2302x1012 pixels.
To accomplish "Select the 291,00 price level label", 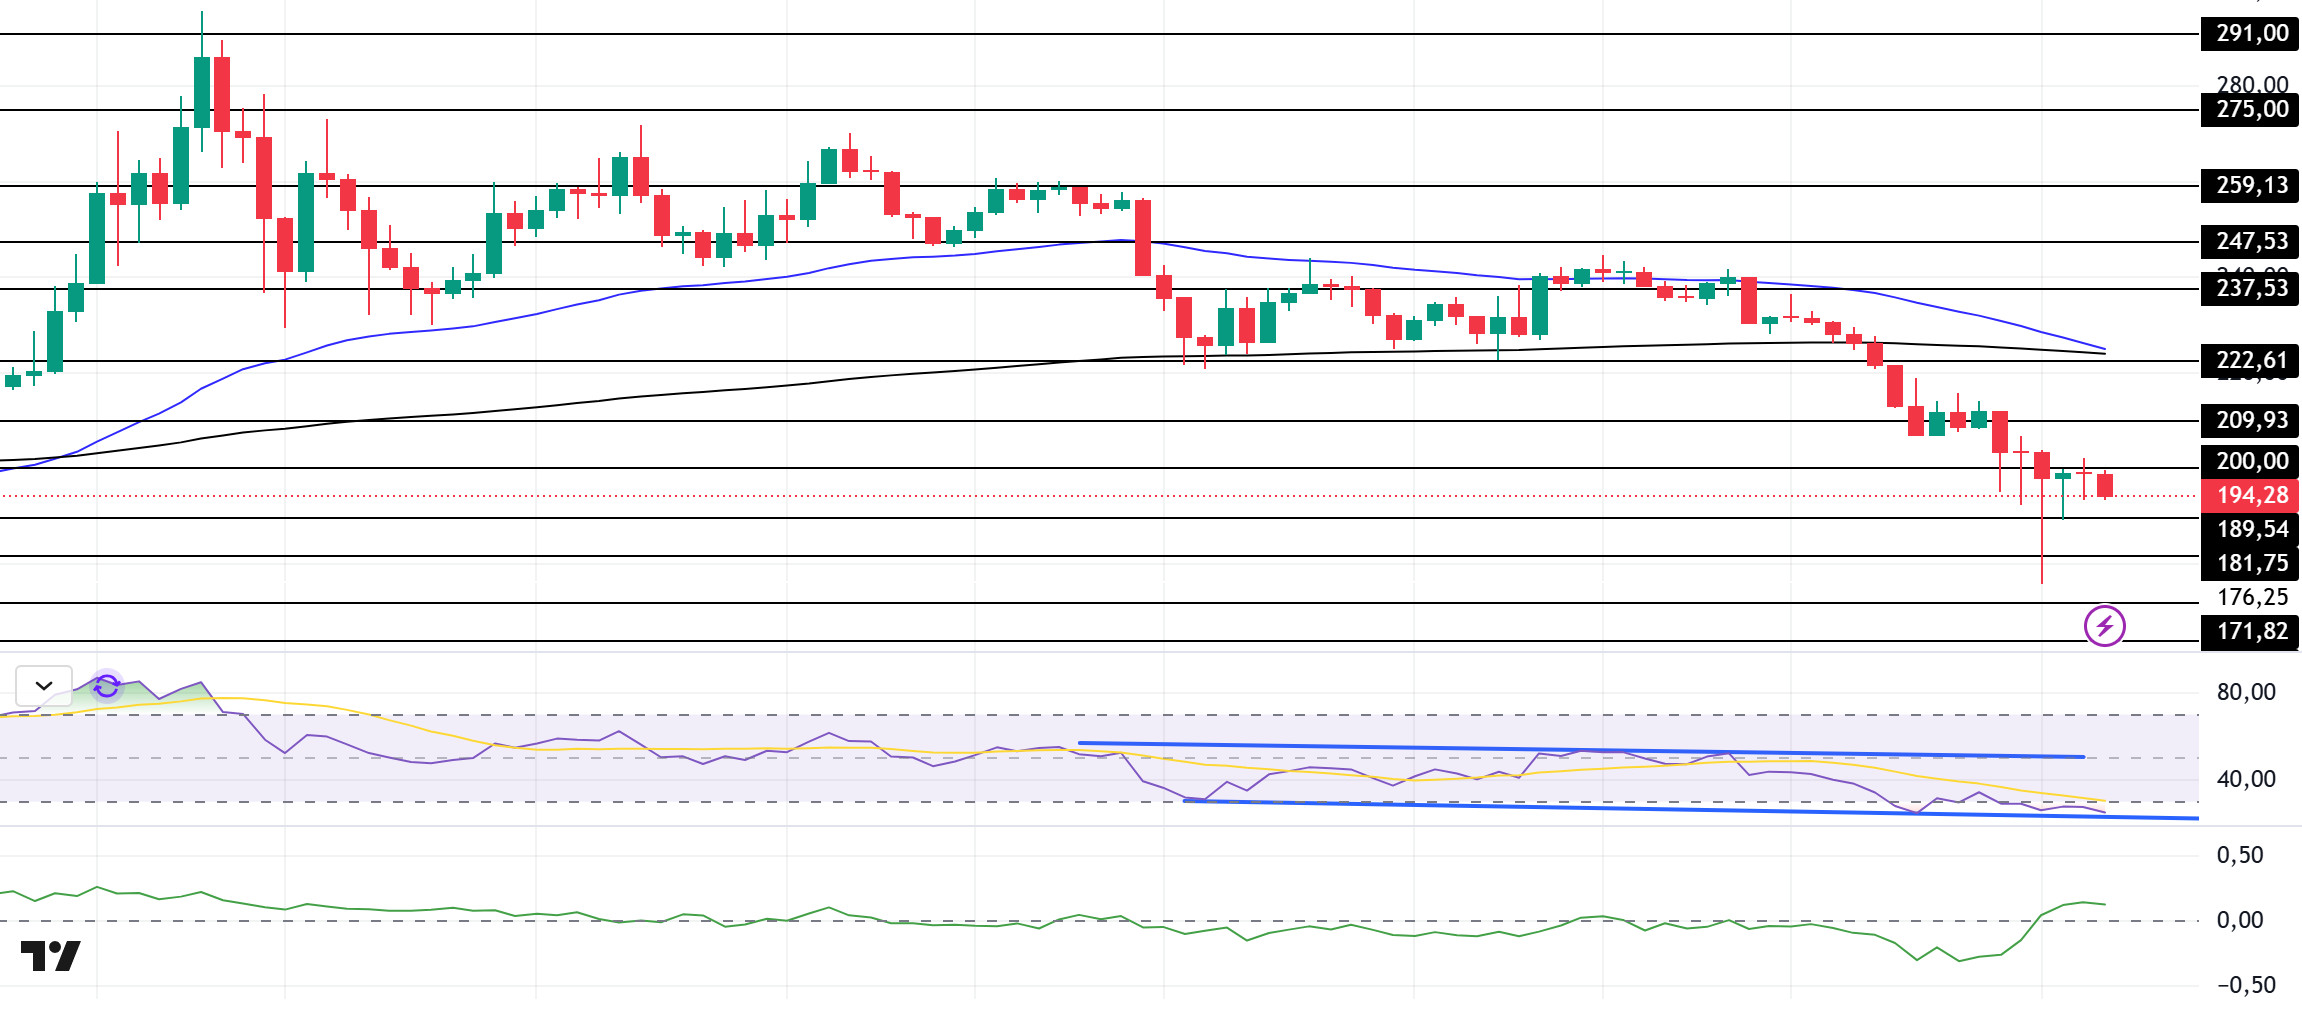I will pyautogui.click(x=2250, y=34).
